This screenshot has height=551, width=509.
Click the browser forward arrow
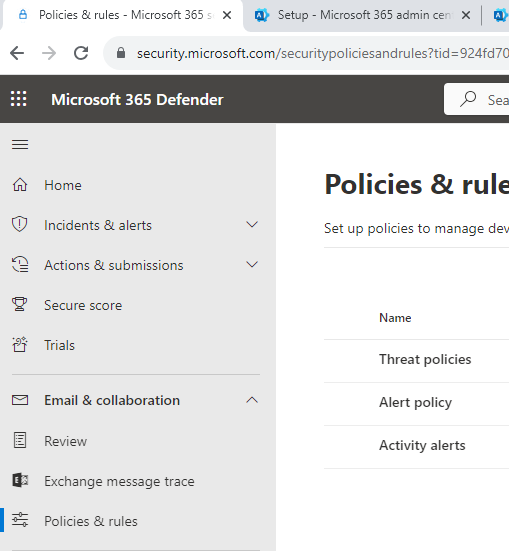(49, 53)
